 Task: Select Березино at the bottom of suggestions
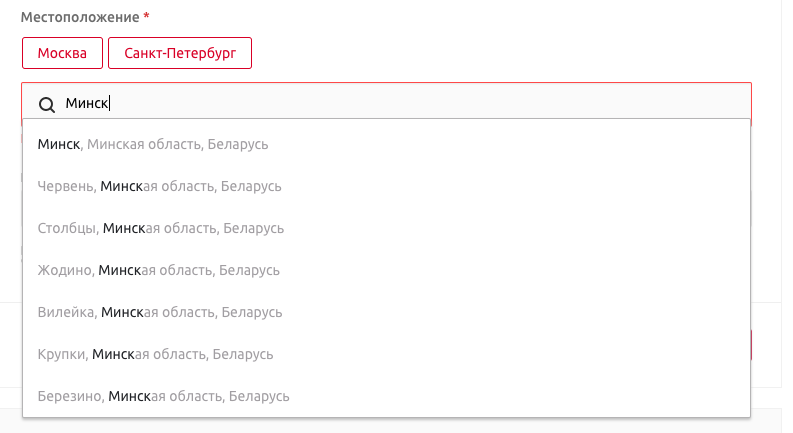click(x=386, y=396)
